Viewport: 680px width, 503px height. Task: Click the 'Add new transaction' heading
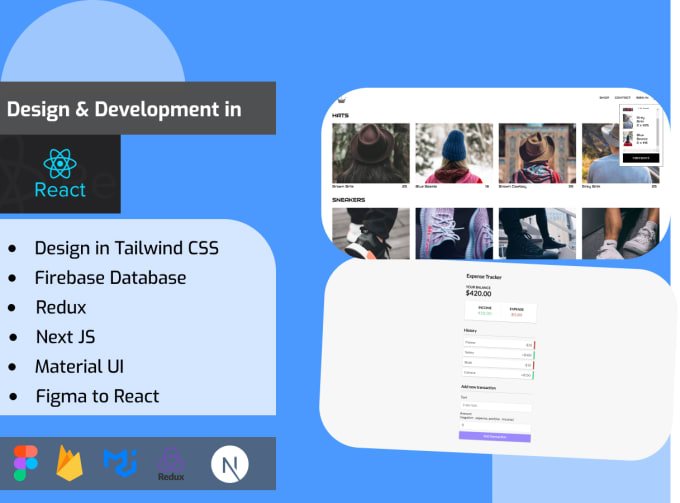(x=478, y=387)
